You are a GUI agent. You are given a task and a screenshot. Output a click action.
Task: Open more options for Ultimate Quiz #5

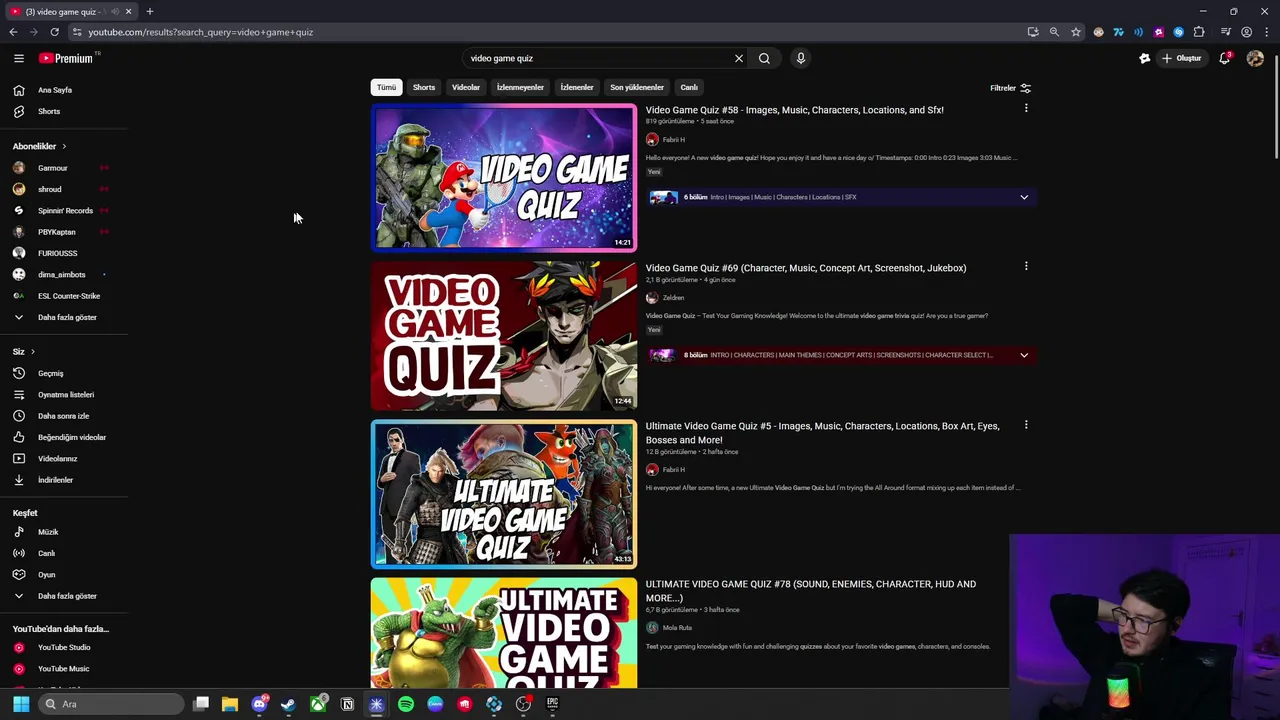tap(1025, 425)
